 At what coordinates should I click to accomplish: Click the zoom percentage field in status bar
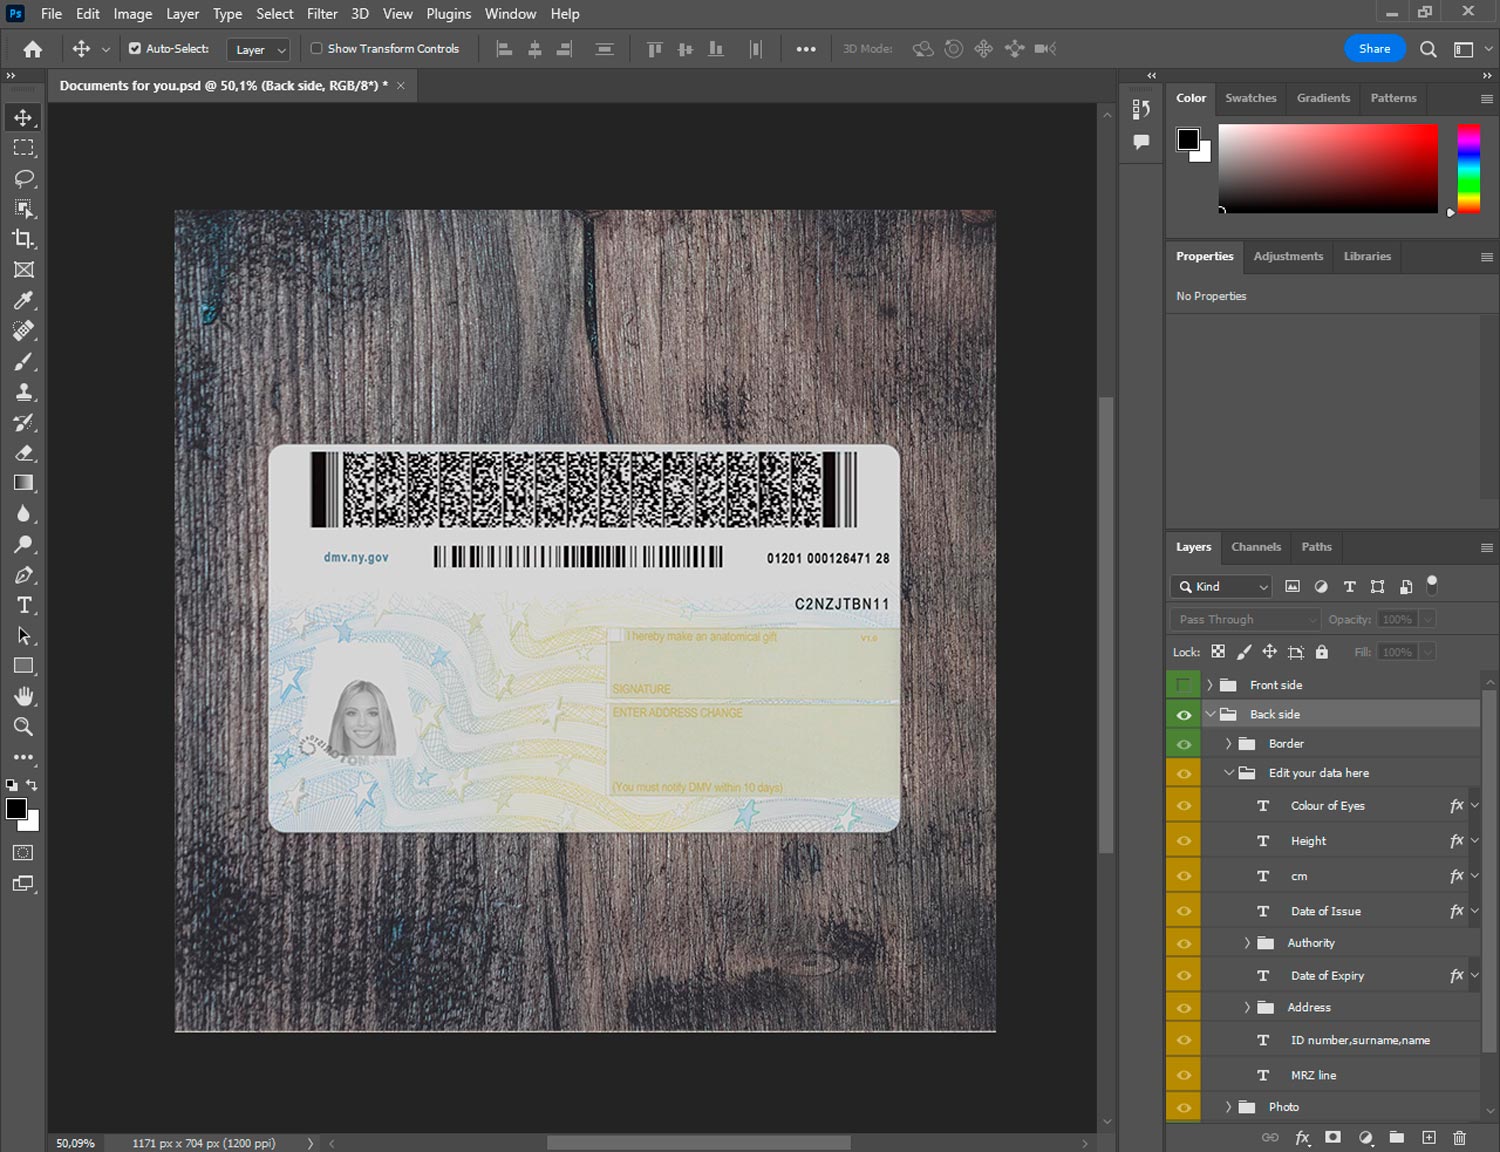pyautogui.click(x=76, y=1143)
